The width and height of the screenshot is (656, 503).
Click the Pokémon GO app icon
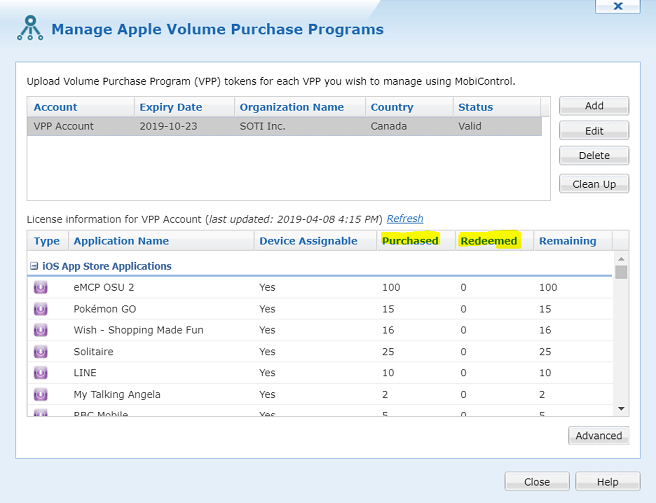click(41, 309)
